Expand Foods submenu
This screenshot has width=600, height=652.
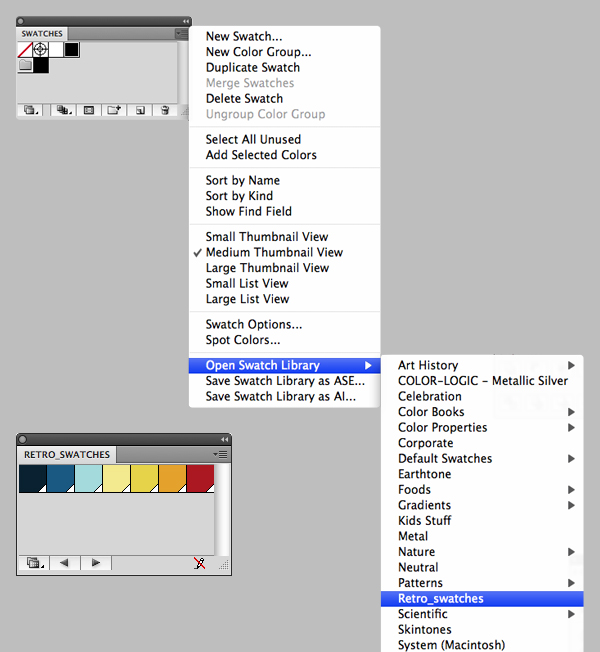coord(482,489)
